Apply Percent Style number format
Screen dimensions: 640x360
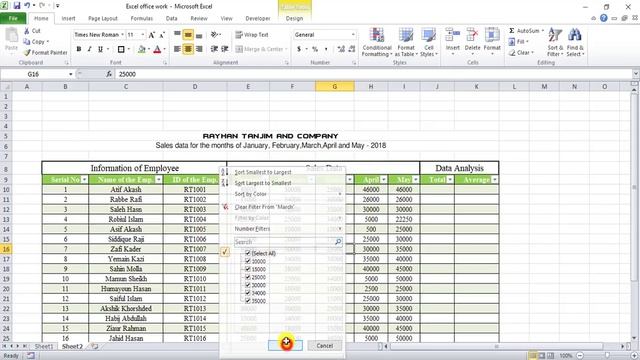click(315, 49)
